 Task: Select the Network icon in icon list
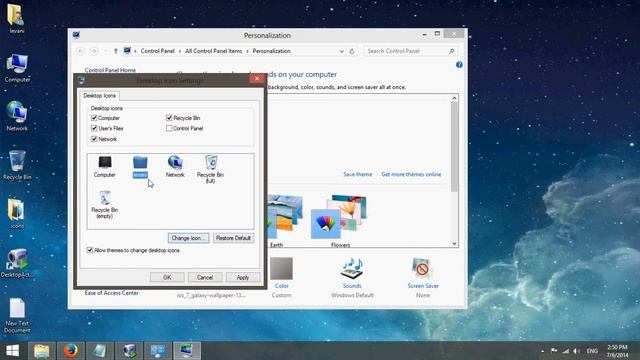[x=175, y=167]
